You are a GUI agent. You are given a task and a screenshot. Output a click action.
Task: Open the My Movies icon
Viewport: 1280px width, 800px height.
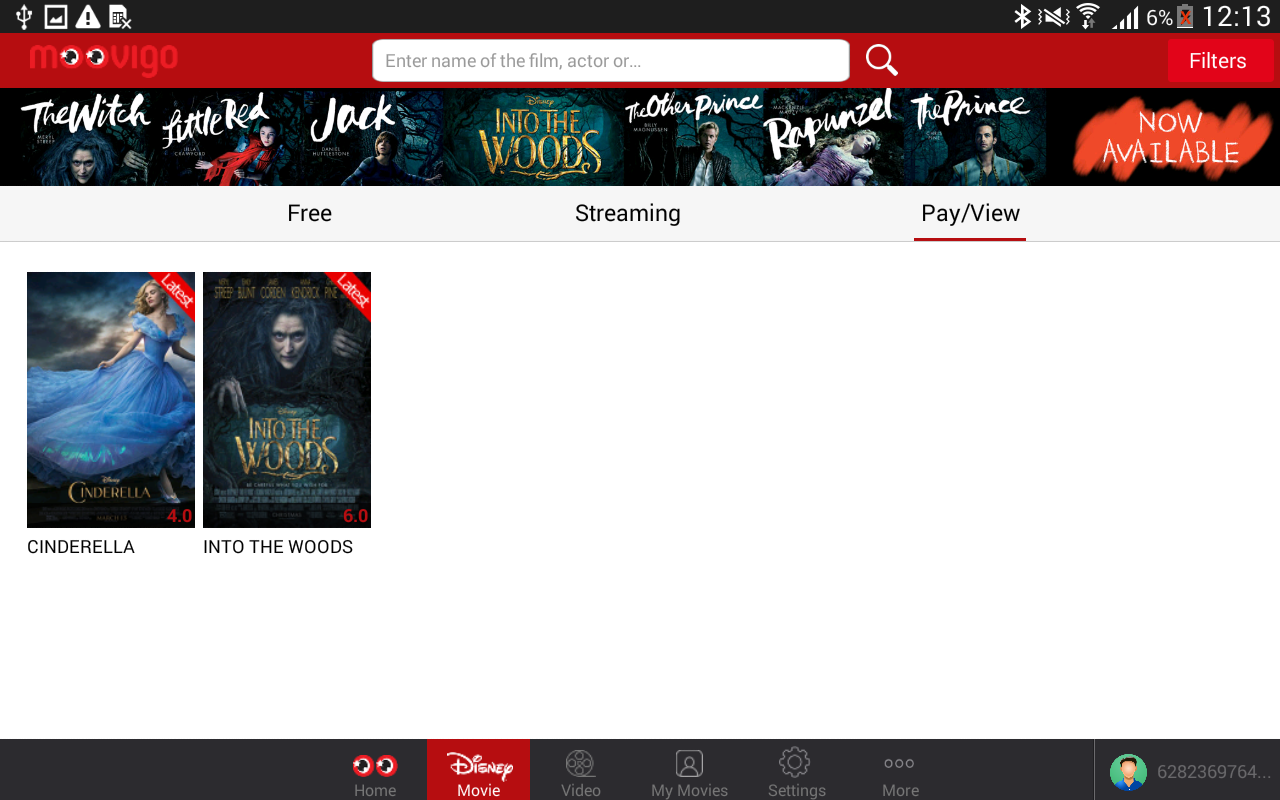click(x=689, y=765)
